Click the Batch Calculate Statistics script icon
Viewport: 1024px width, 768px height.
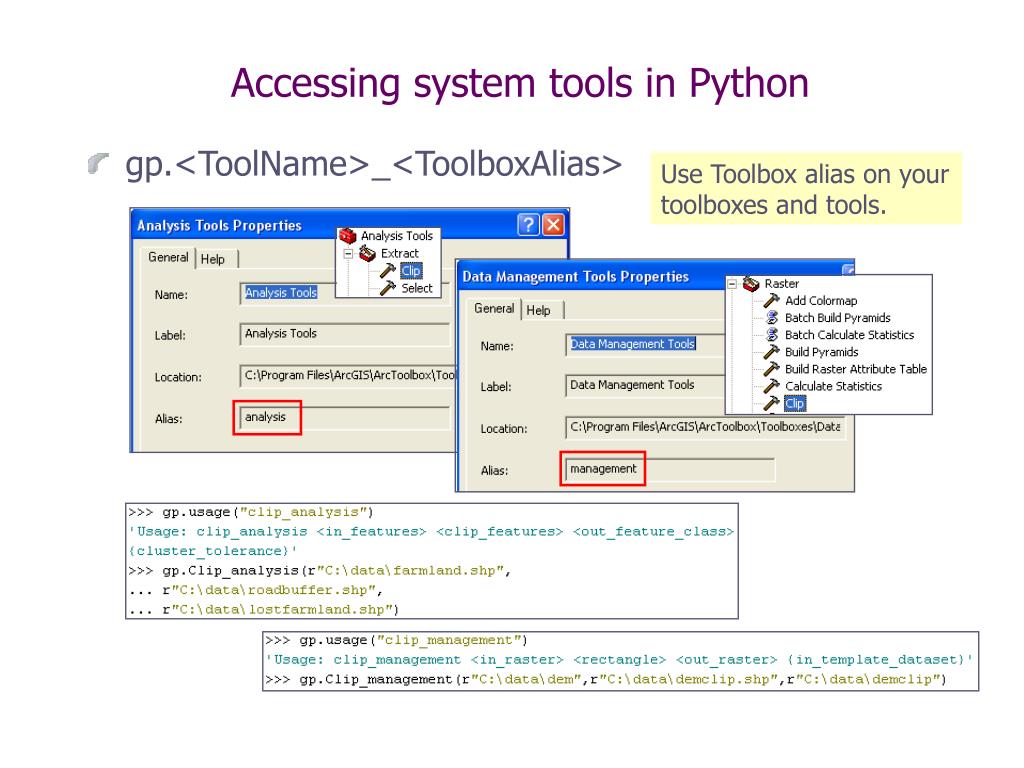(x=772, y=334)
